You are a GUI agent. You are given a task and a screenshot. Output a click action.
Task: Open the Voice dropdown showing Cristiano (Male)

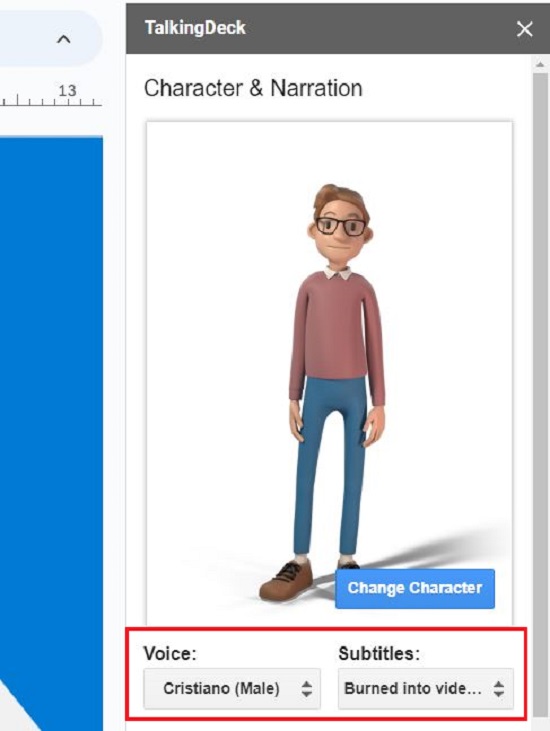[232, 689]
